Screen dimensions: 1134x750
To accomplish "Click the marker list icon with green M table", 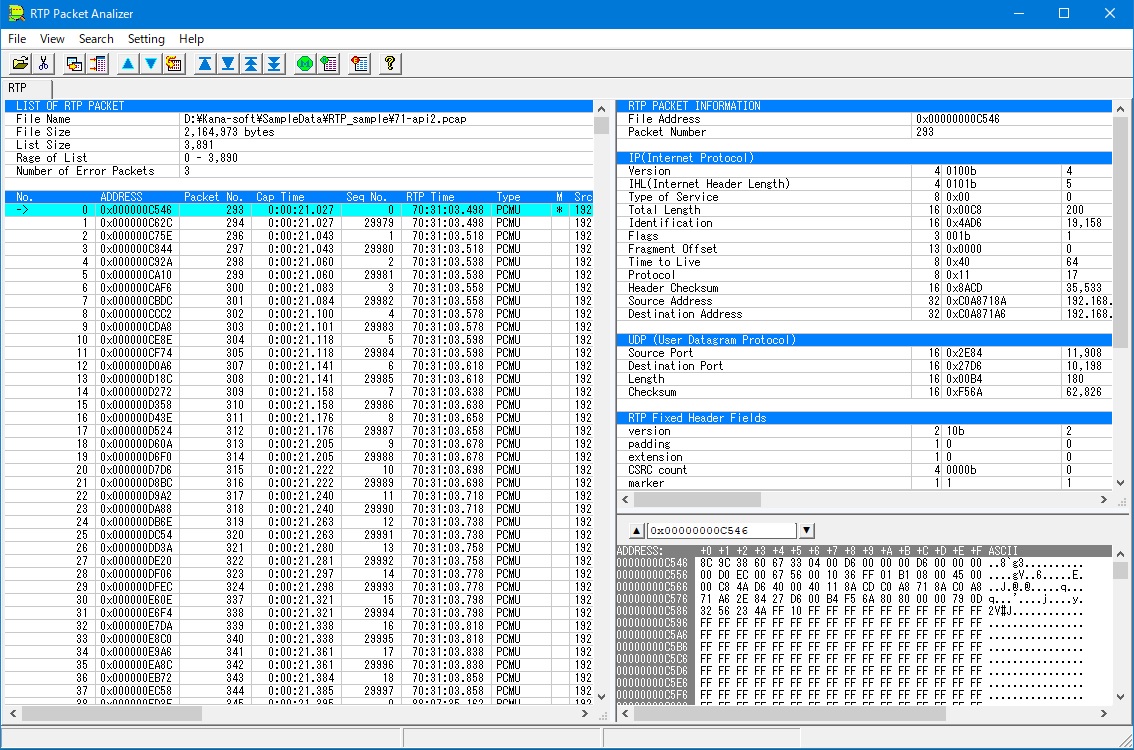I will [328, 64].
